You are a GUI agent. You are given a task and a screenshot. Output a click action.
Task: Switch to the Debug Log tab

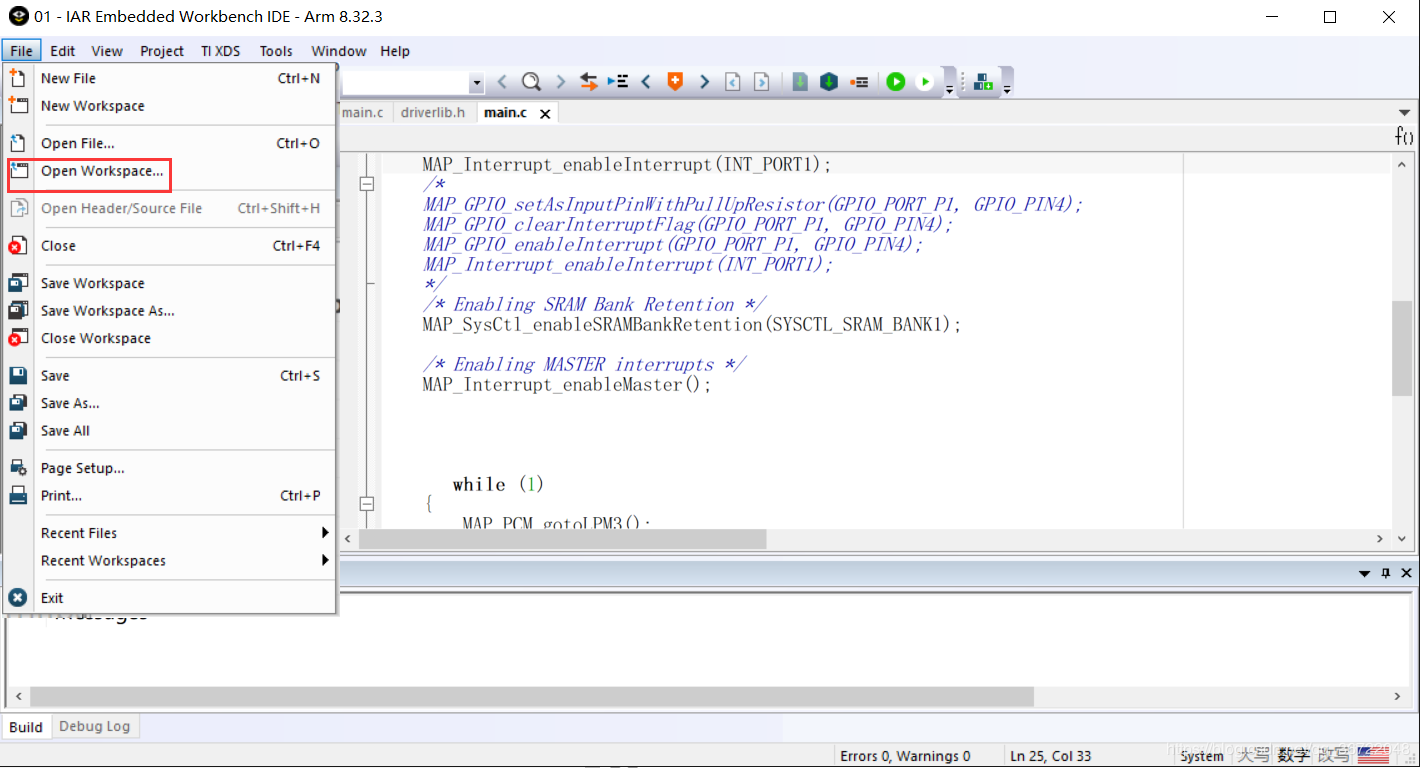pyautogui.click(x=95, y=726)
